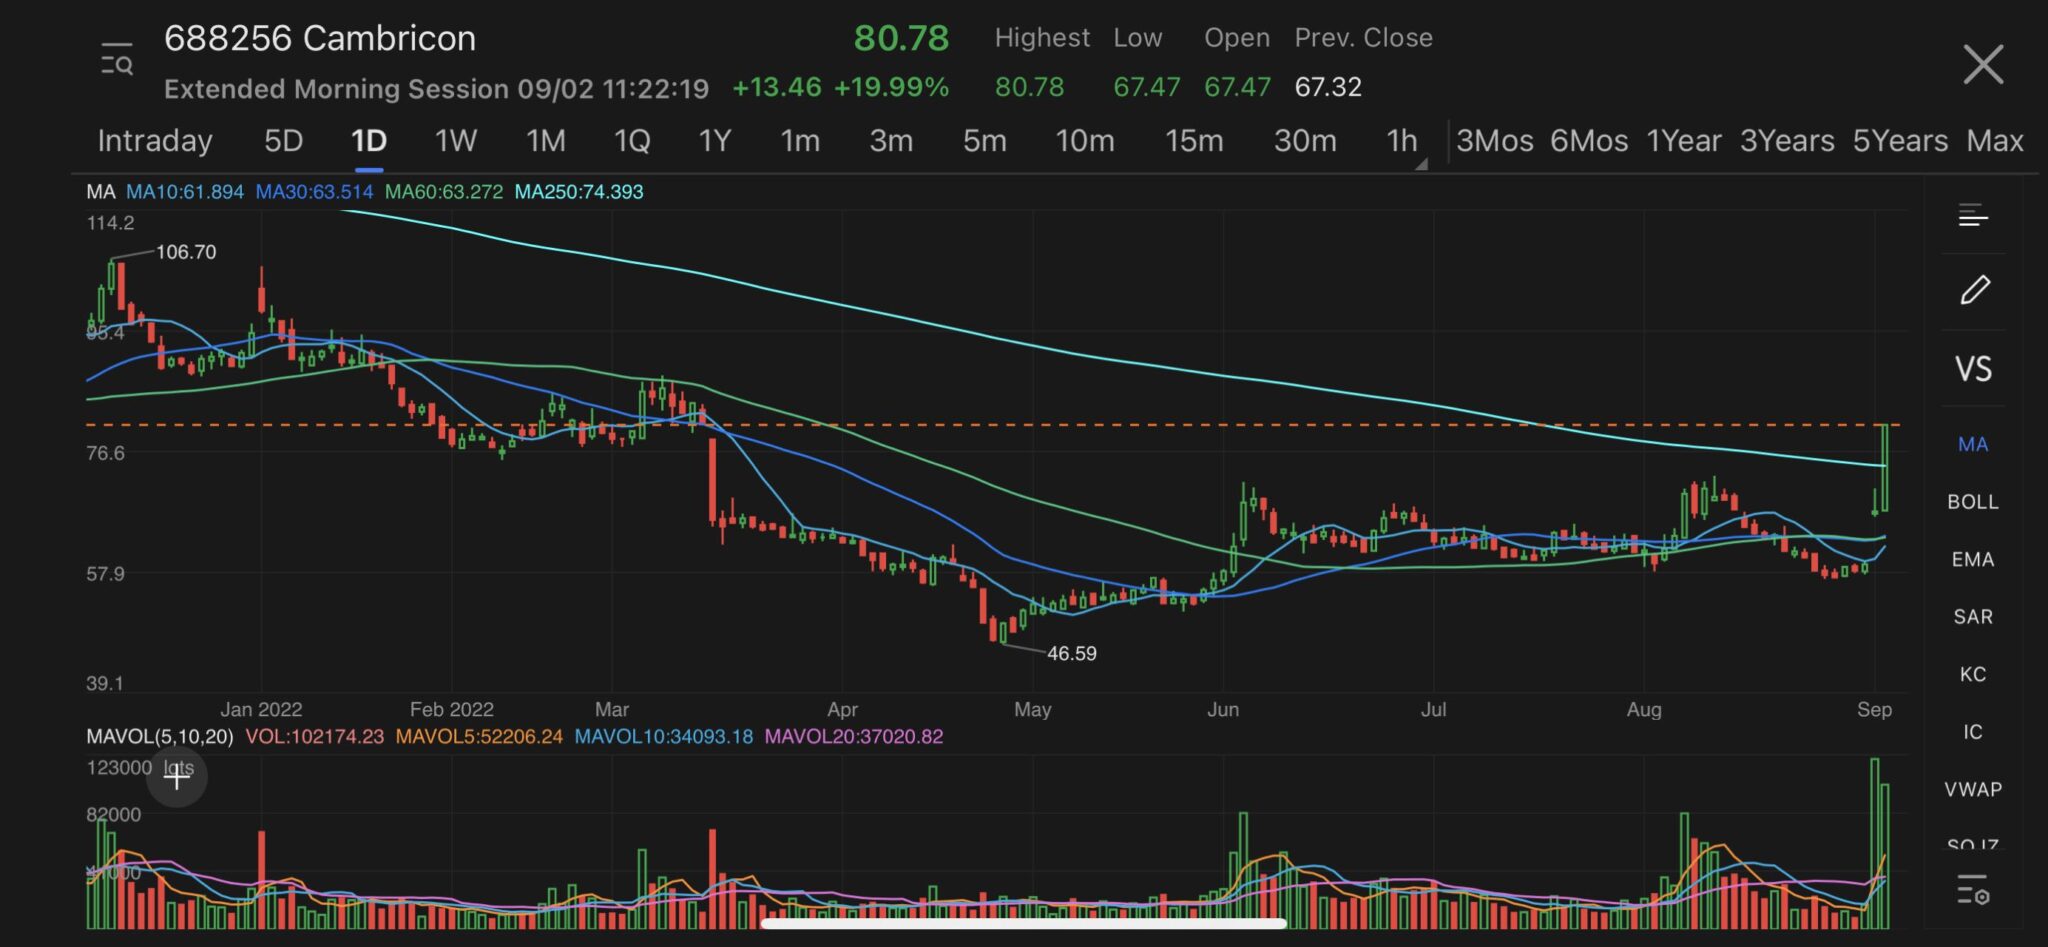The width and height of the screenshot is (2048, 947).
Task: Close the full-screen chart view
Action: 1982,65
